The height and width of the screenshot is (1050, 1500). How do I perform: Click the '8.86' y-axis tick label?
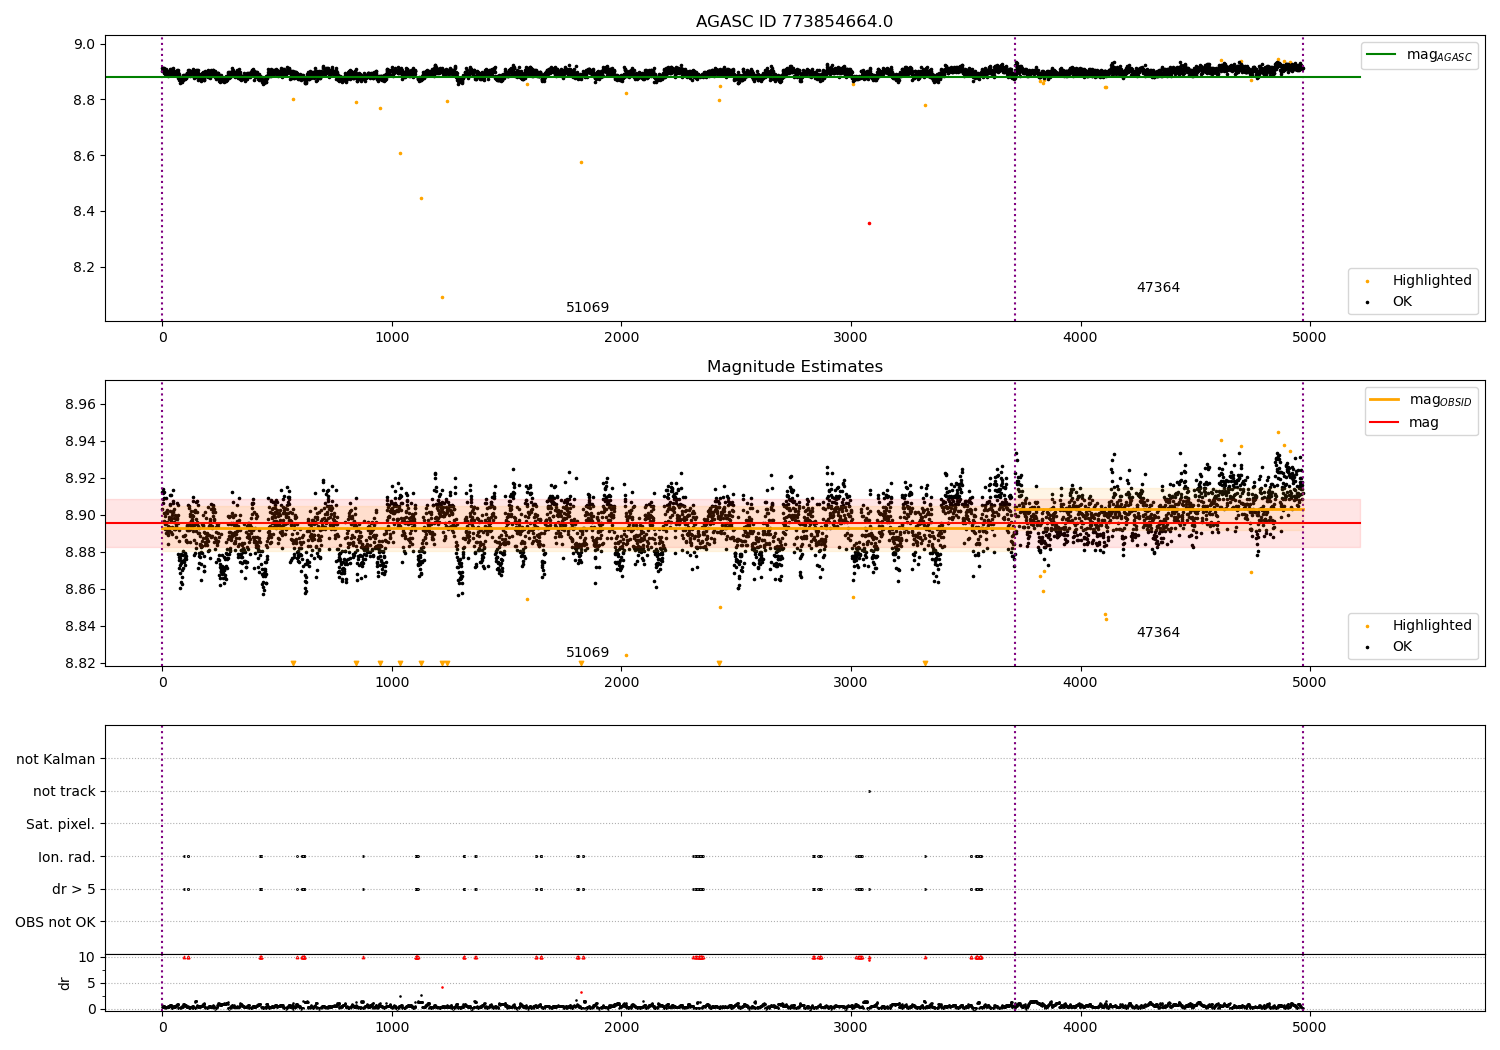click(81, 590)
